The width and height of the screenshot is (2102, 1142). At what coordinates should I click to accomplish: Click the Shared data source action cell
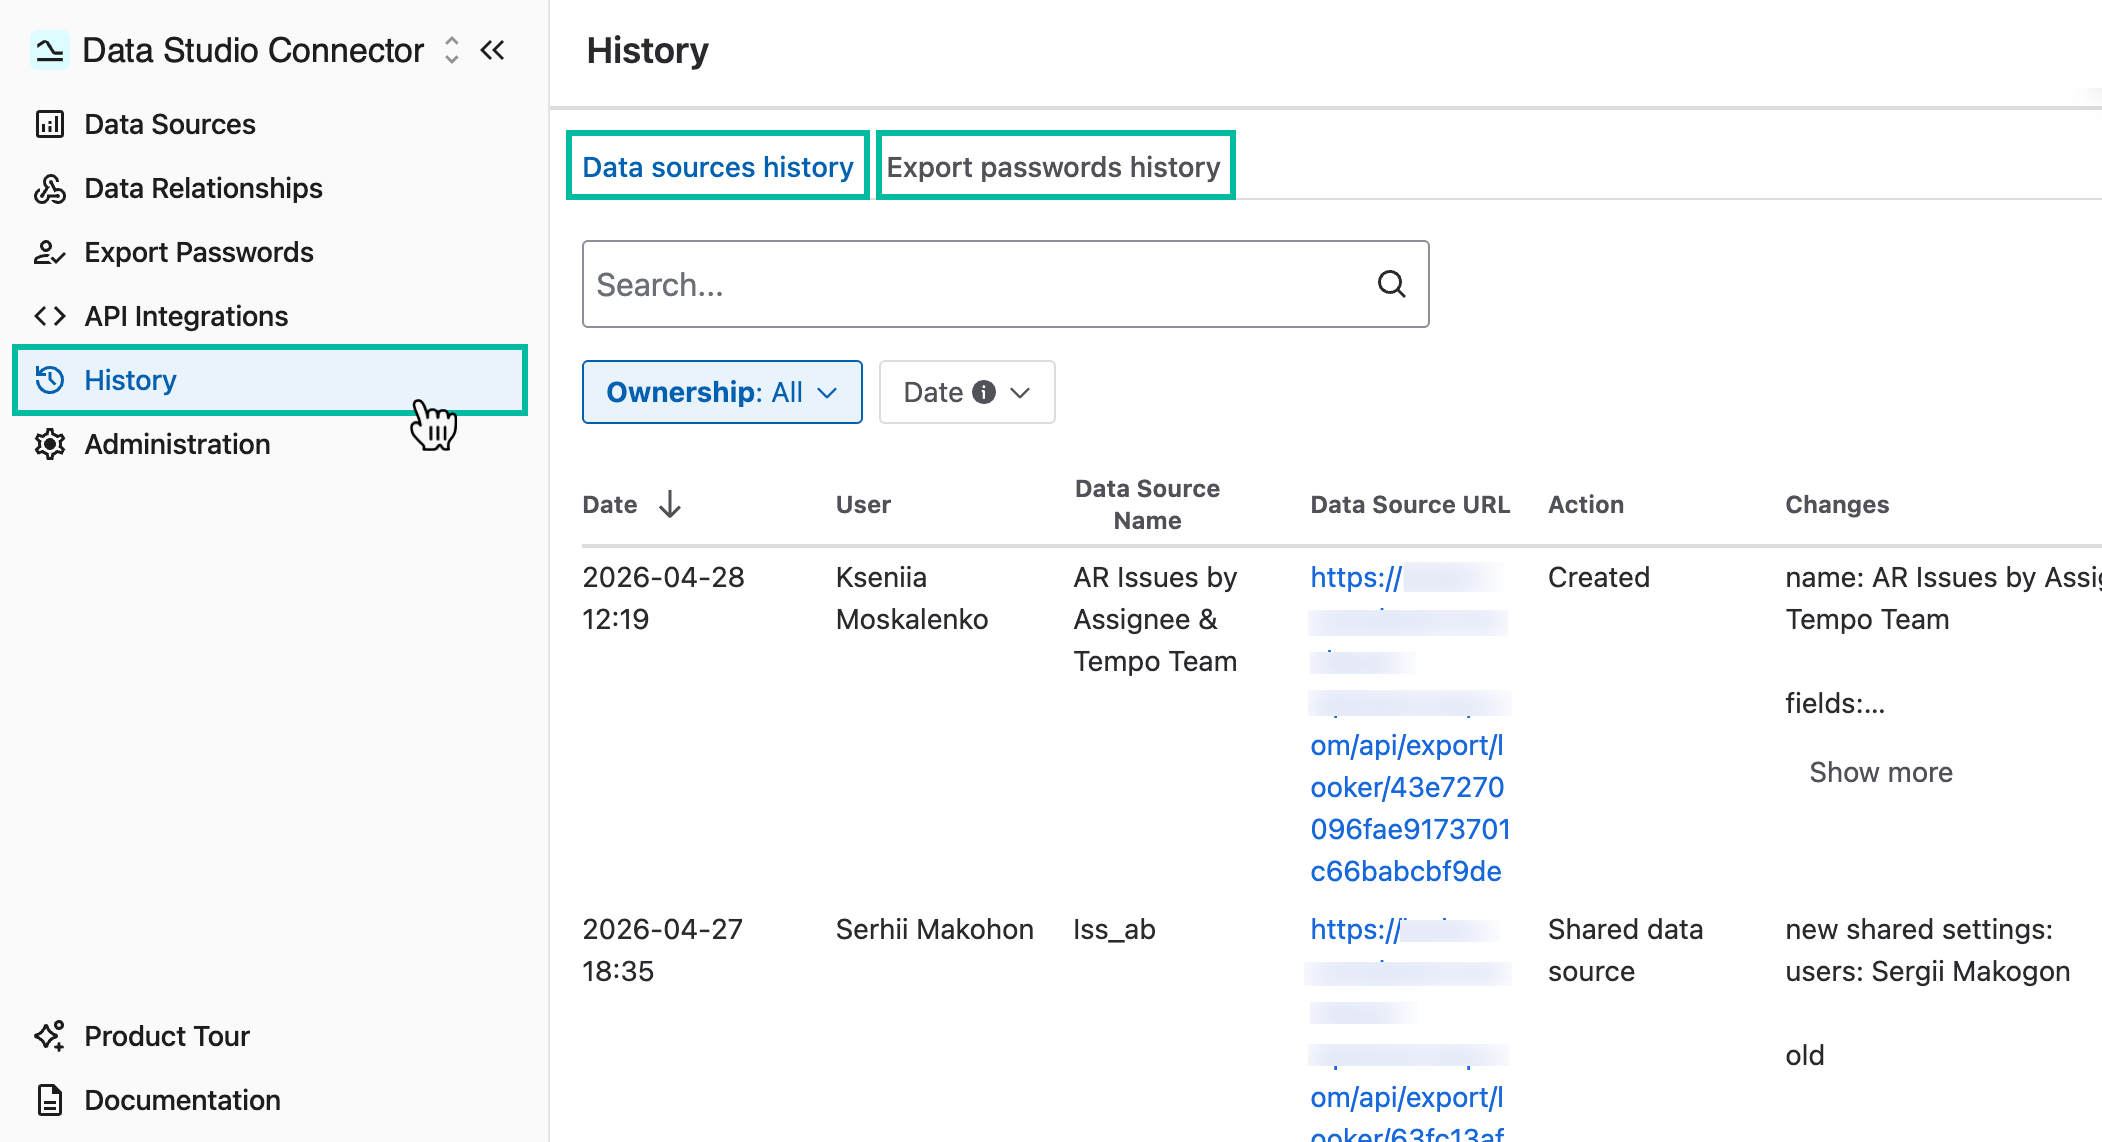(1626, 950)
